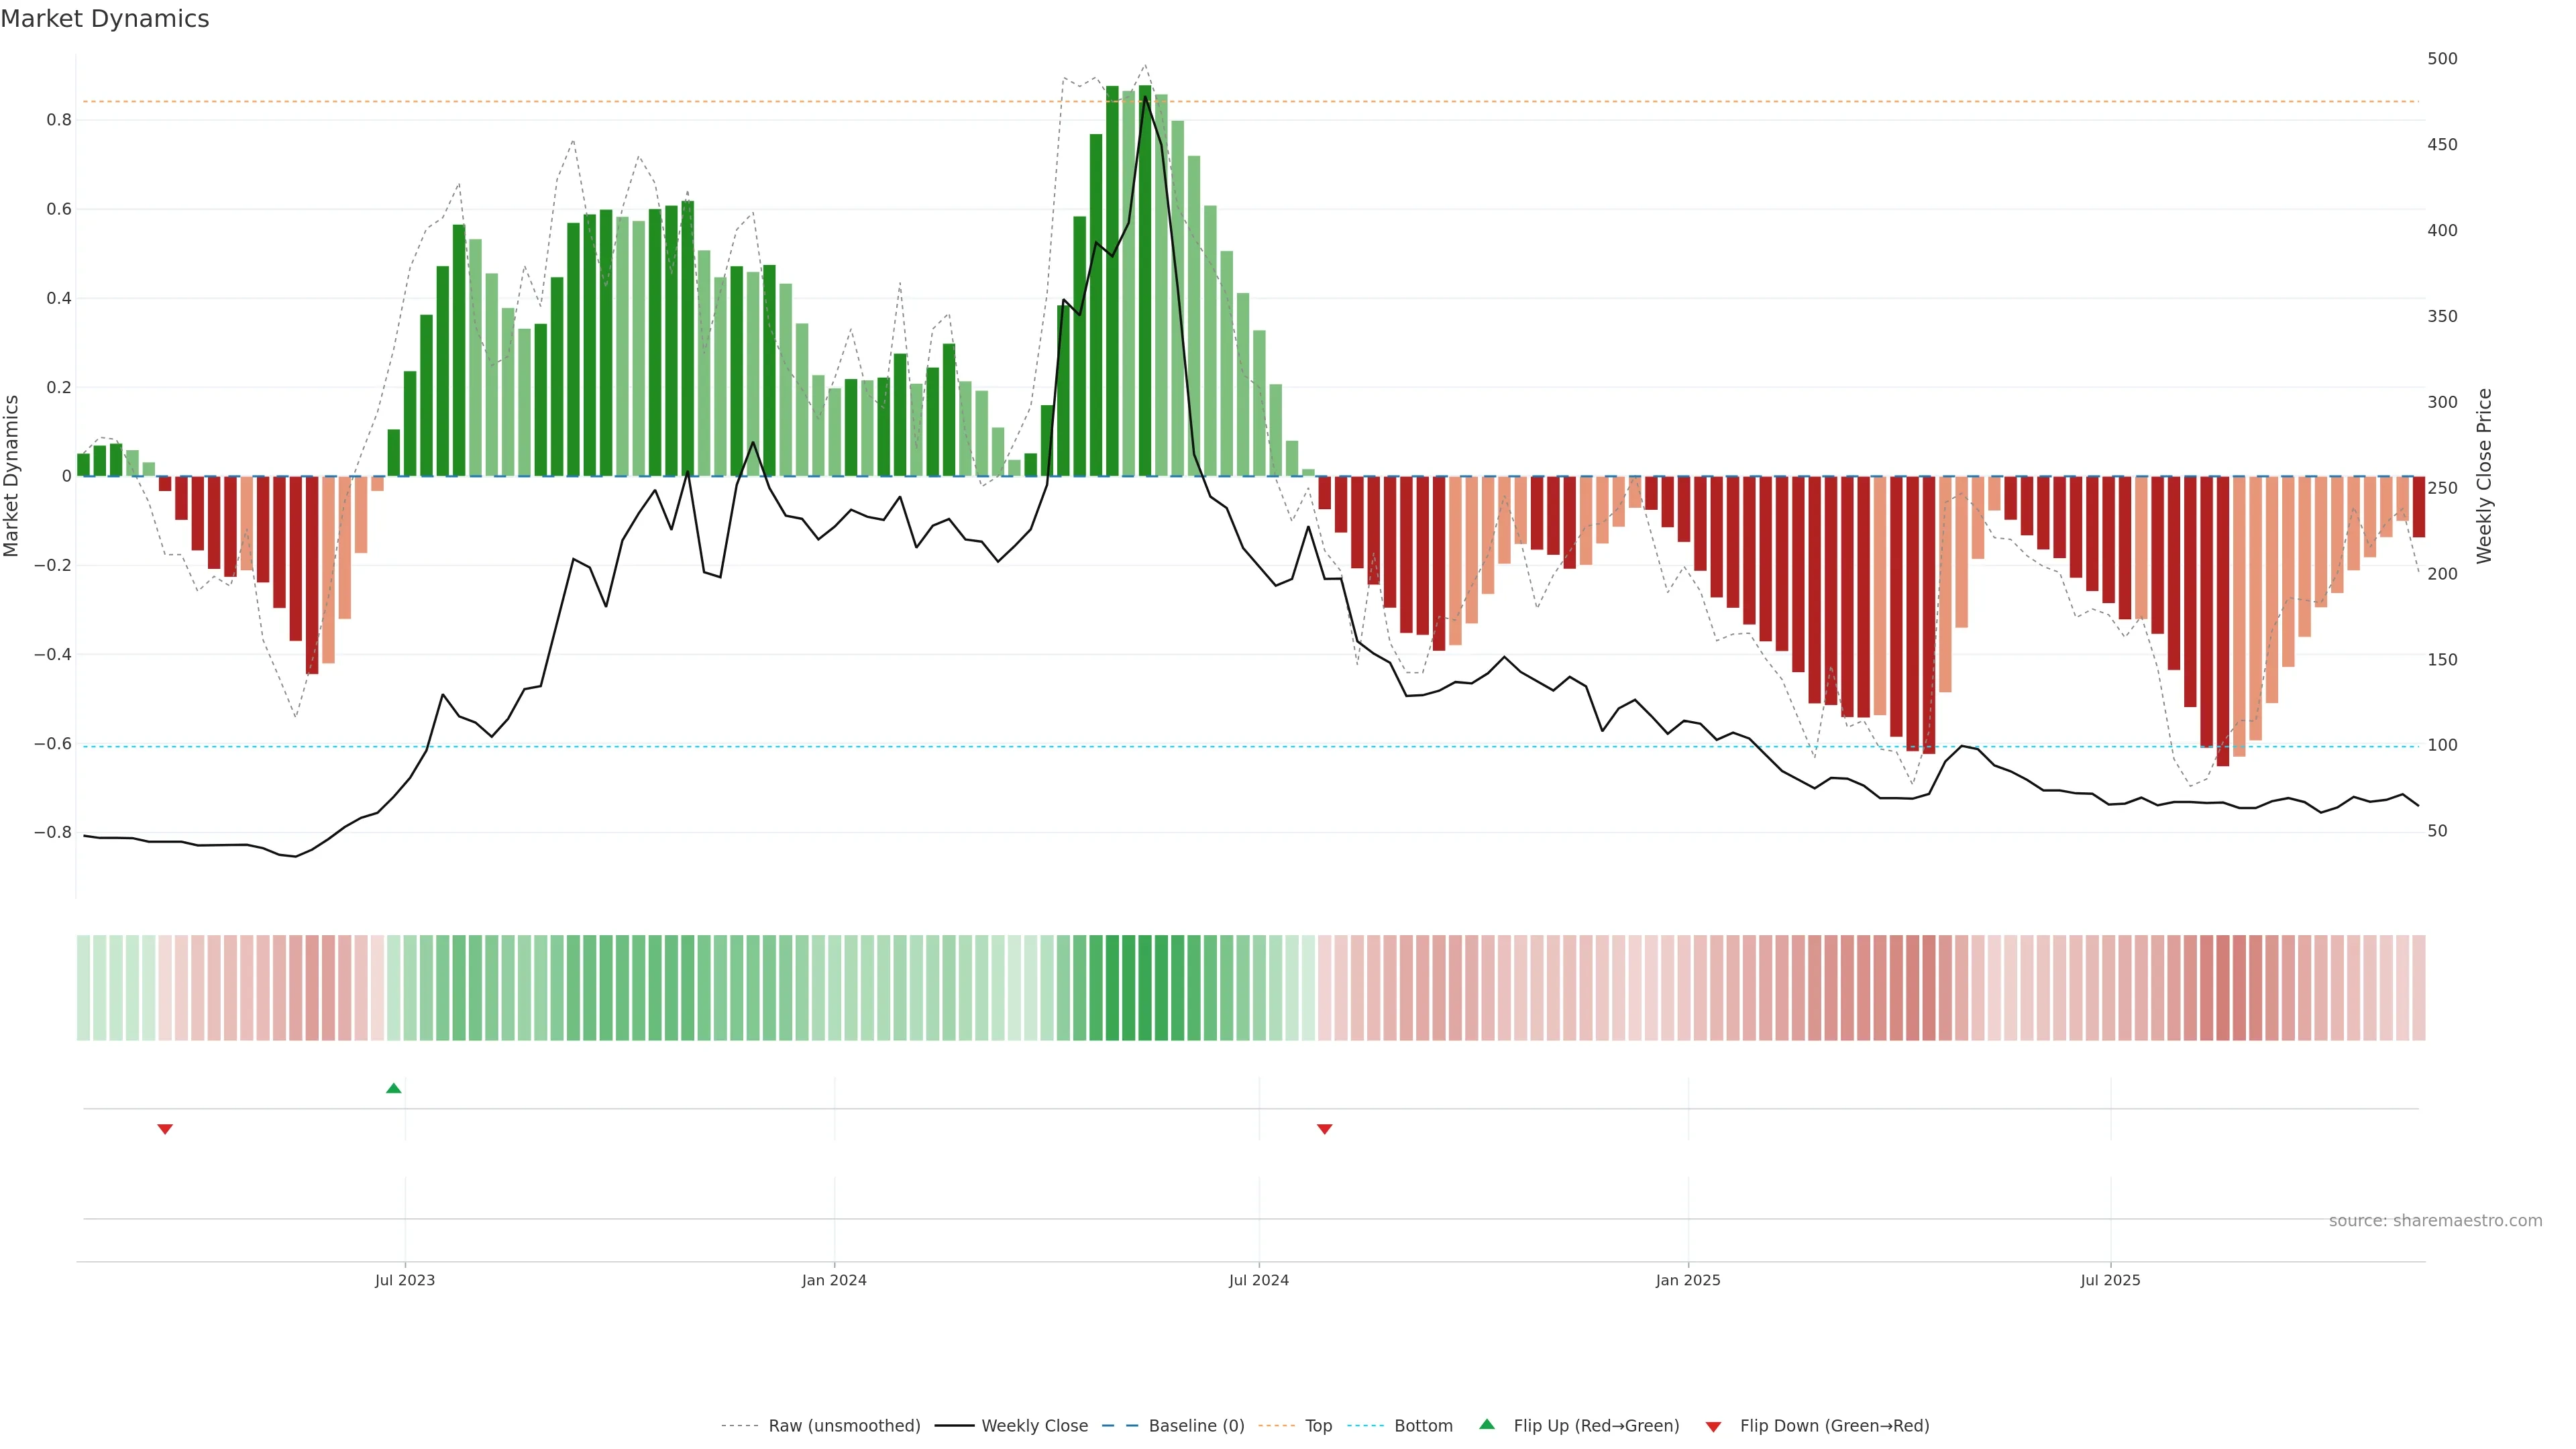
Task: Click the Raw (unsmoothed) legend line sample
Action: point(740,1426)
